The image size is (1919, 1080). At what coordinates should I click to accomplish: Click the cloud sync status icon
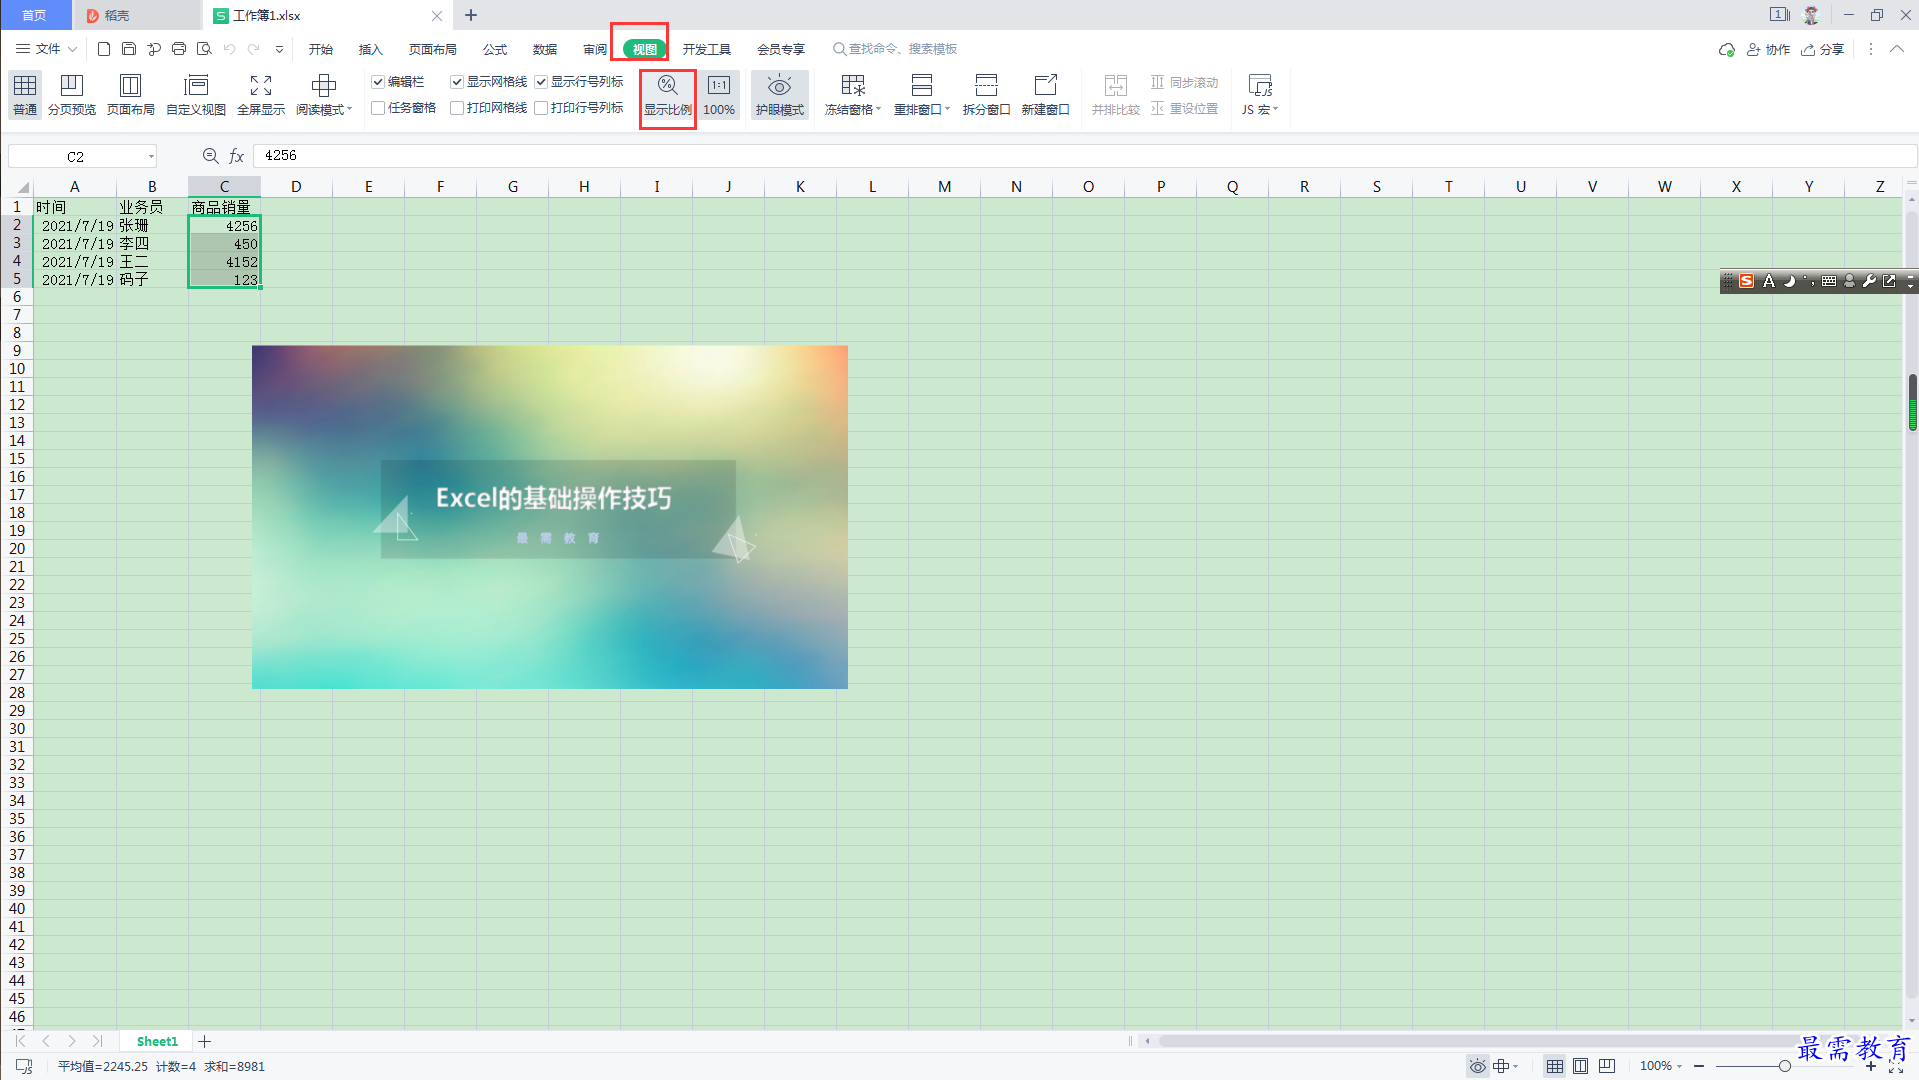1727,49
